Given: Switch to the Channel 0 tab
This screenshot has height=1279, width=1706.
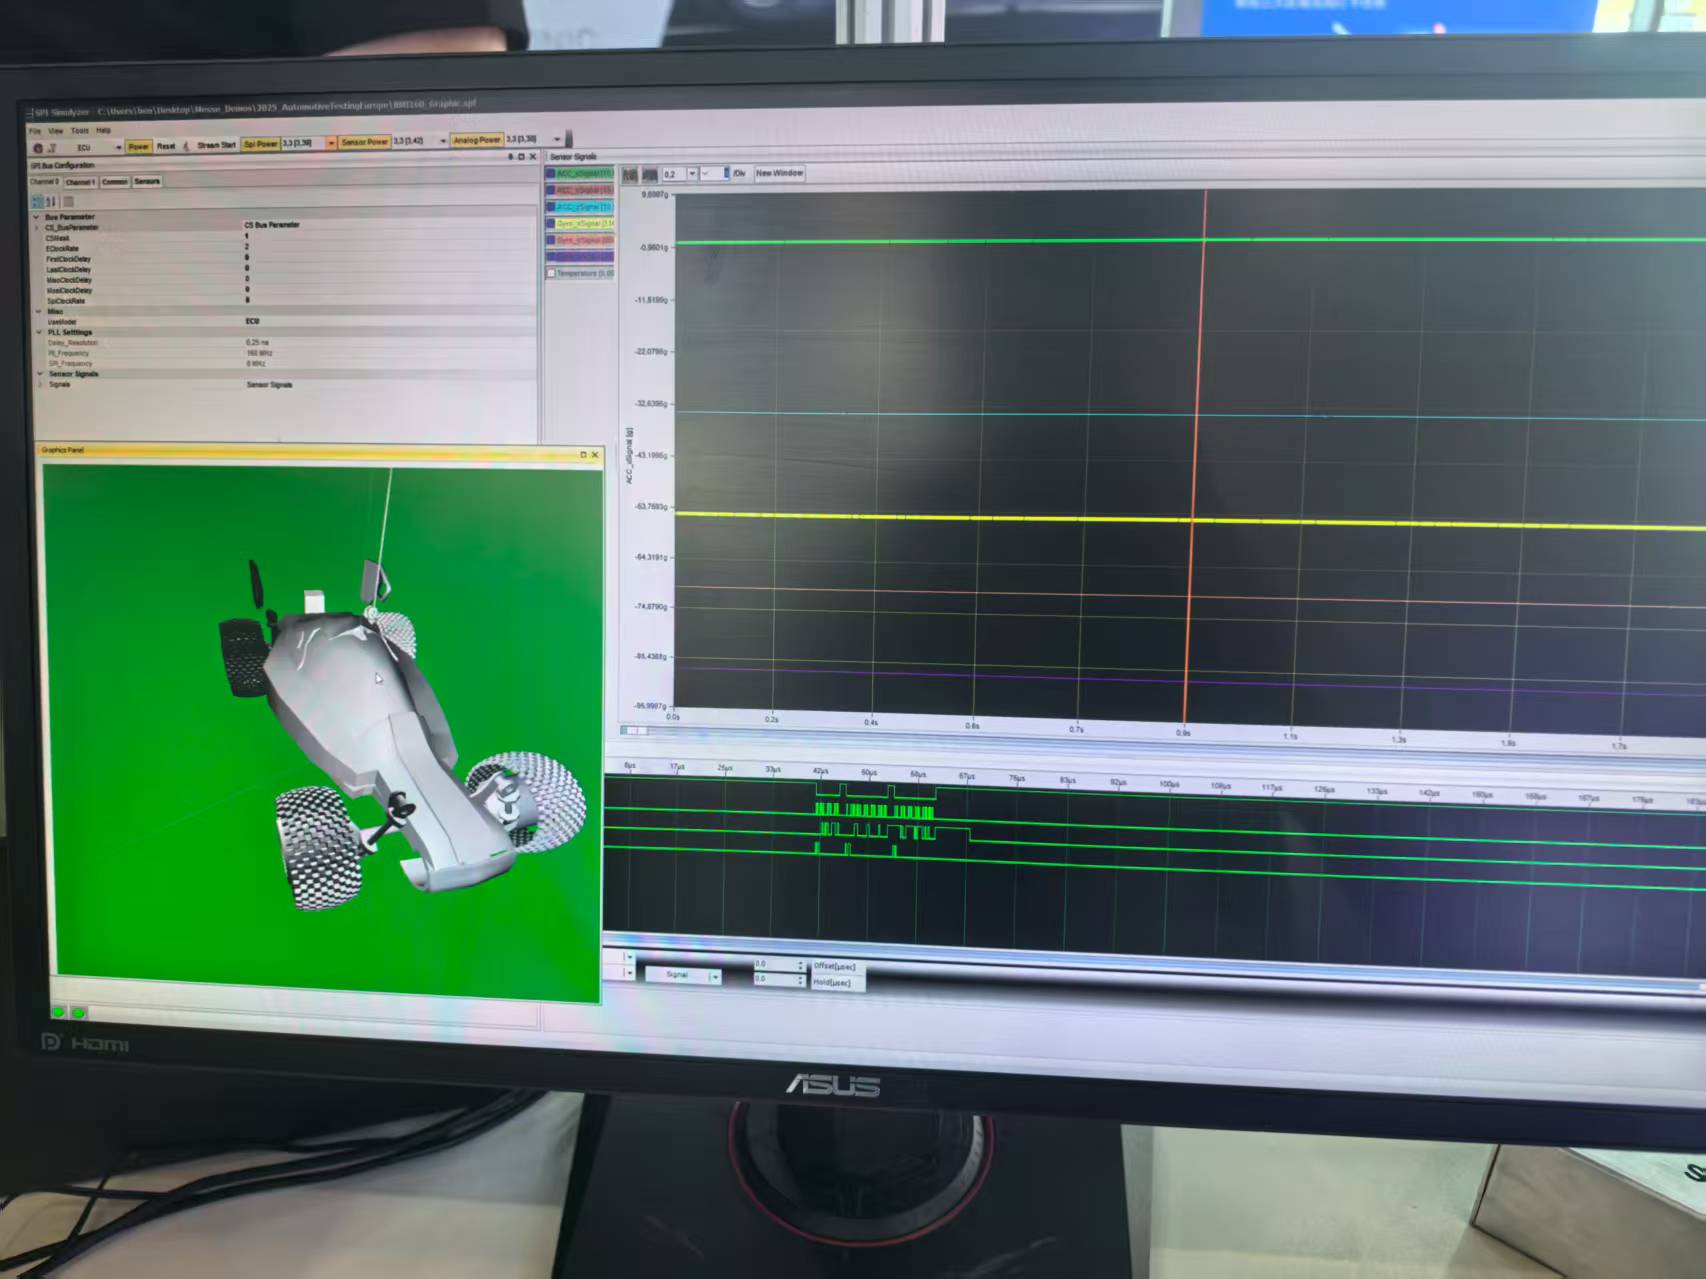Looking at the screenshot, I should click(x=45, y=182).
